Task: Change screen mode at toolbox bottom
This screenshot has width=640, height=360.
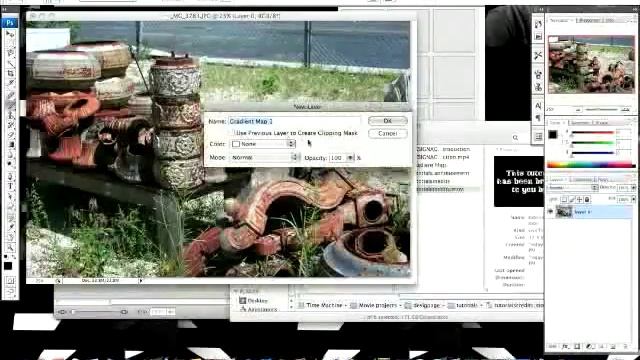Action: pyautogui.click(x=10, y=291)
